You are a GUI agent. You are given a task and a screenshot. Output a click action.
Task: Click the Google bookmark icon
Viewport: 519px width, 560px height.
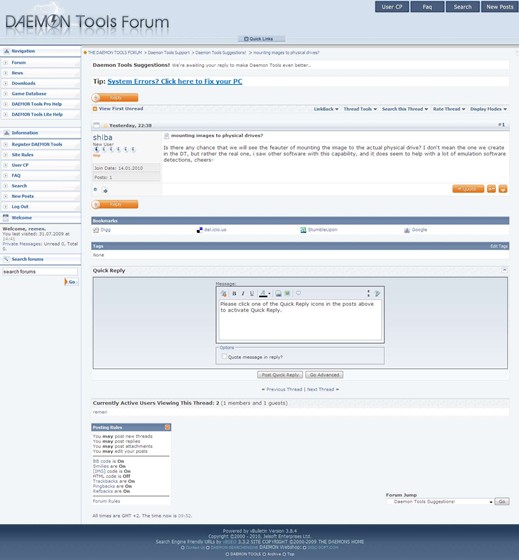click(x=407, y=230)
